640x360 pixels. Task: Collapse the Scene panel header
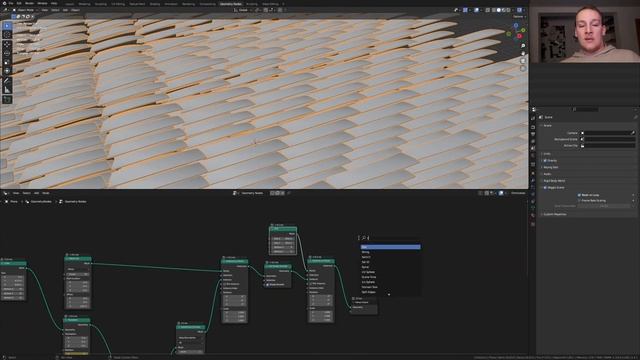[x=547, y=125]
